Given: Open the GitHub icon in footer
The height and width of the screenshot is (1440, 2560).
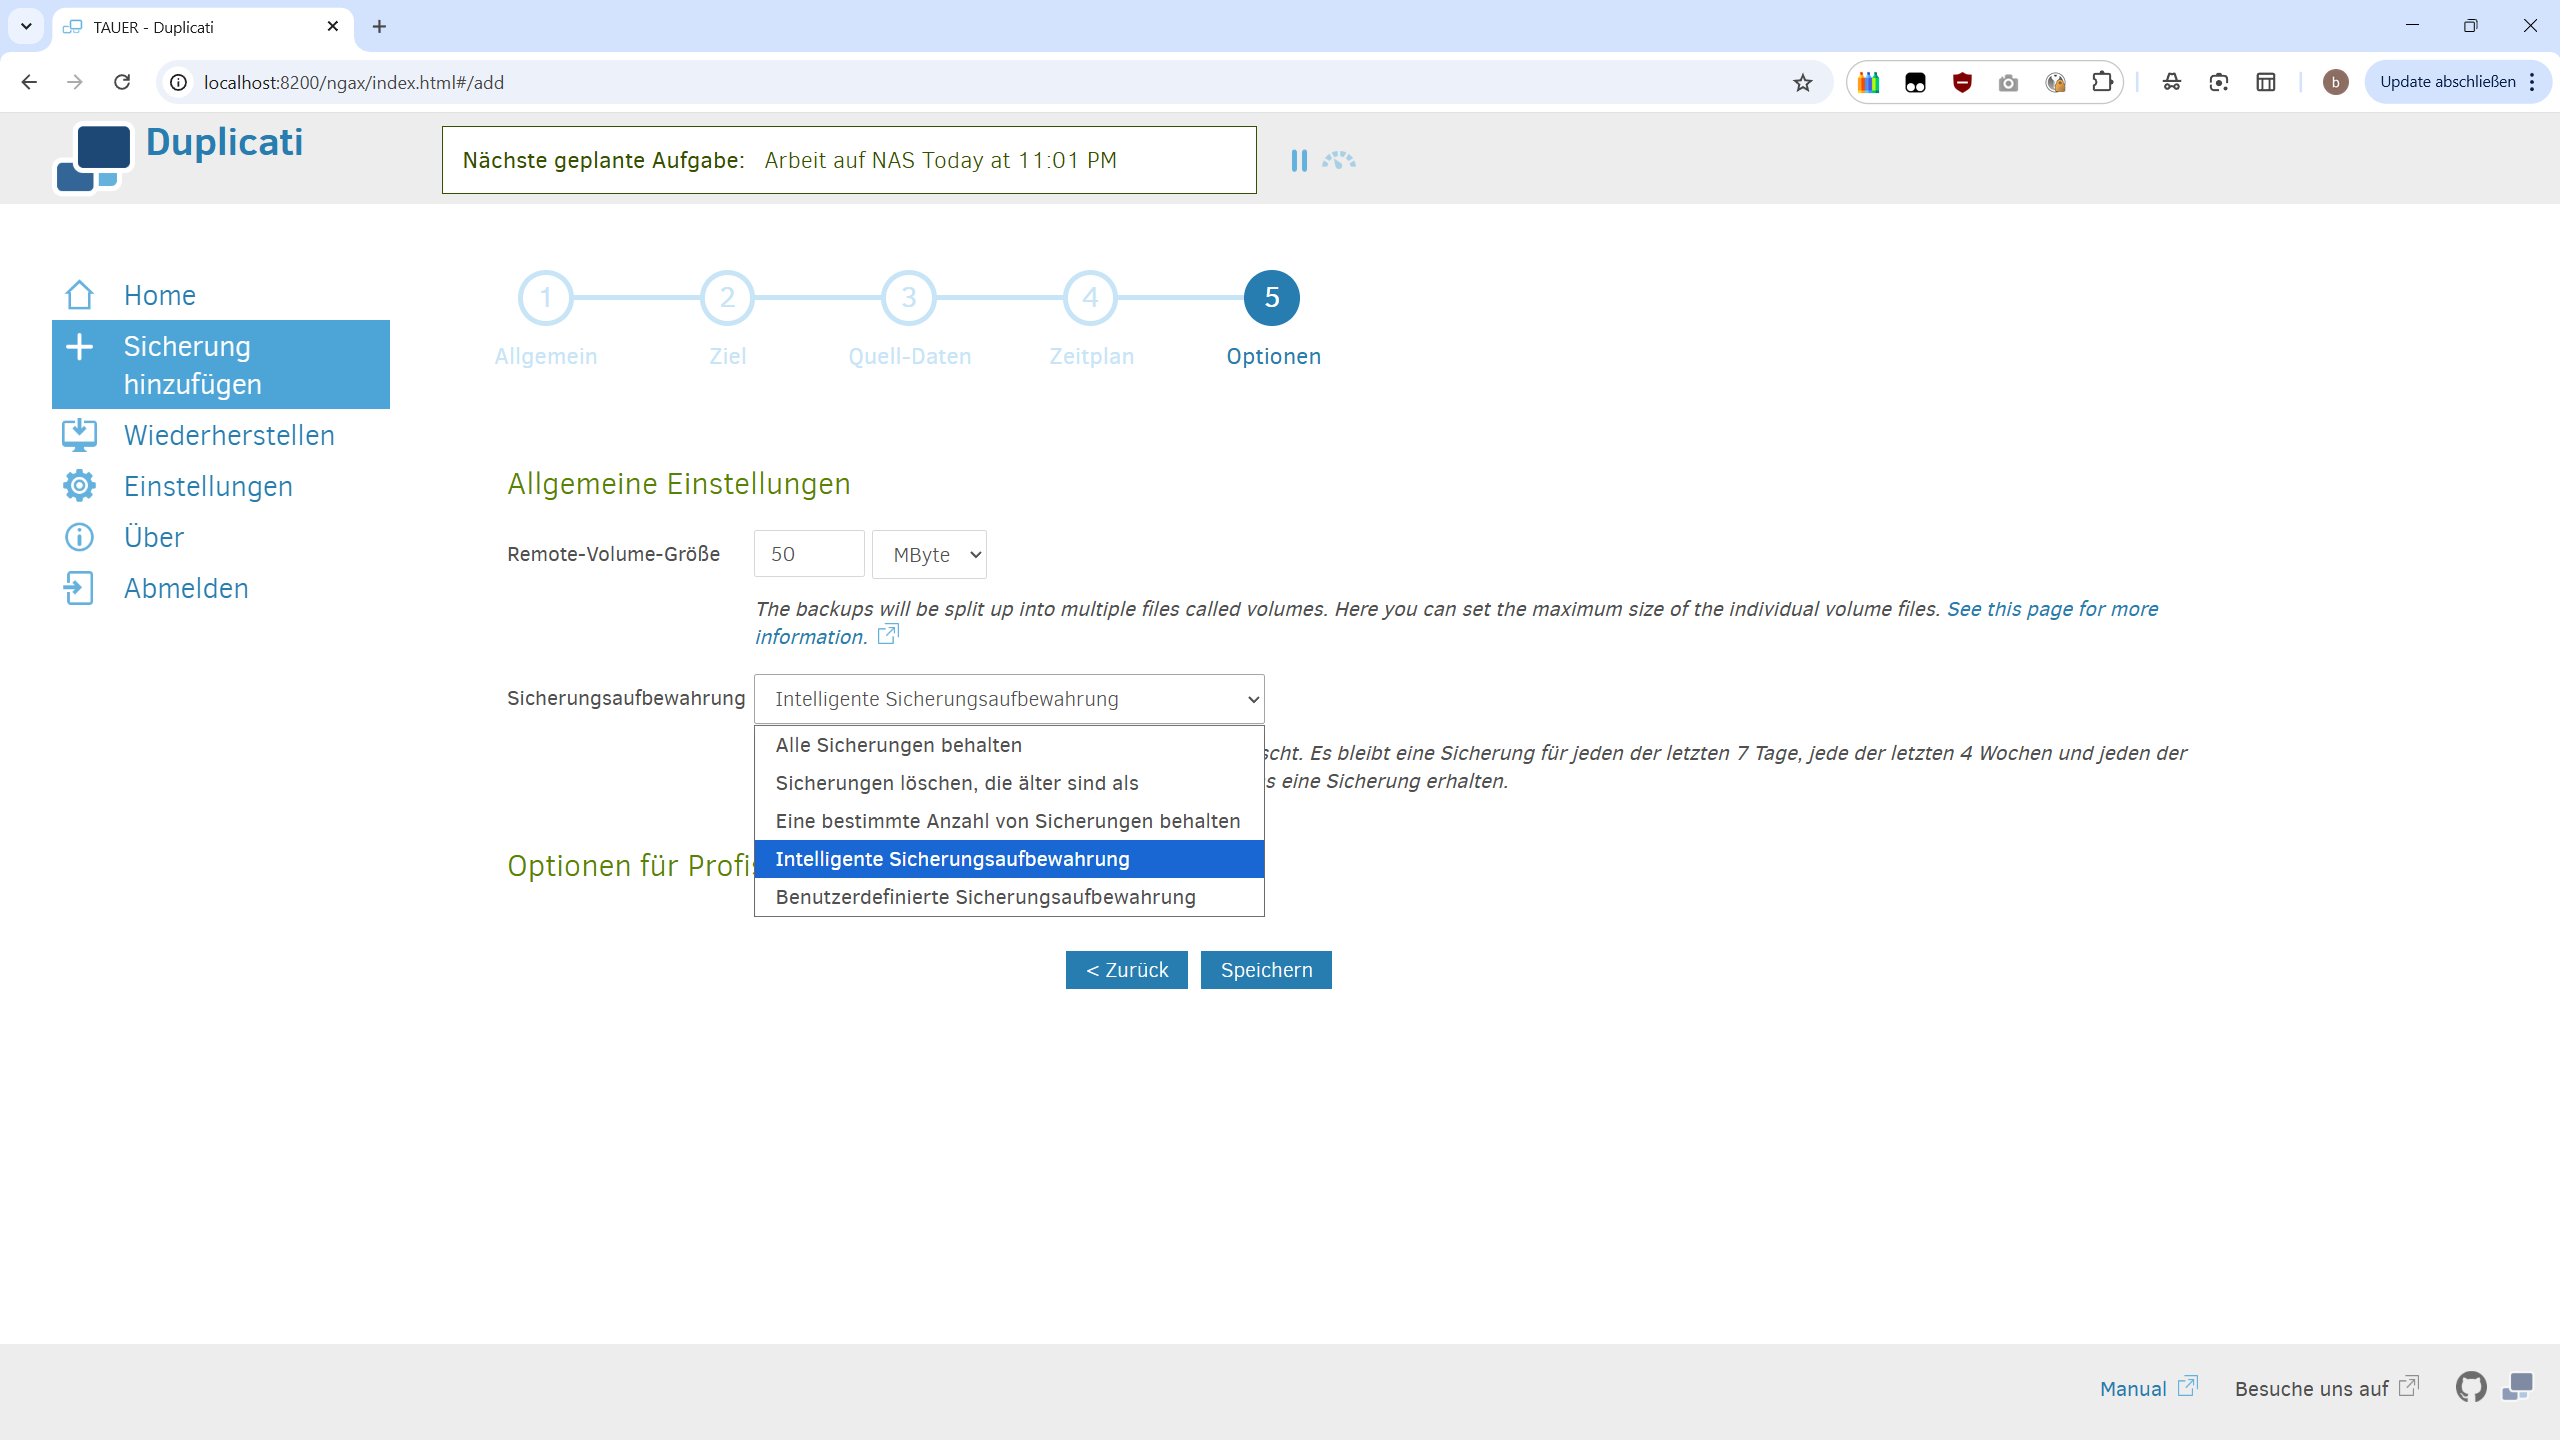Looking at the screenshot, I should pyautogui.click(x=2471, y=1387).
